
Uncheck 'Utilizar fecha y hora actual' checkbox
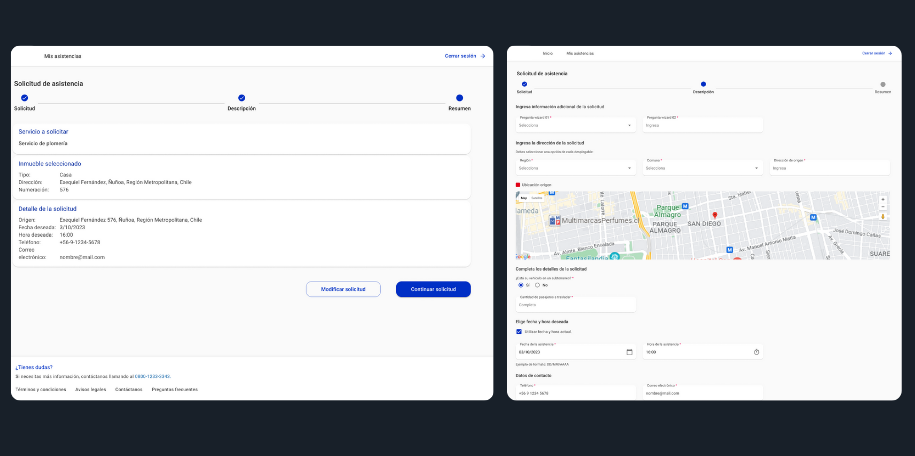tap(519, 331)
